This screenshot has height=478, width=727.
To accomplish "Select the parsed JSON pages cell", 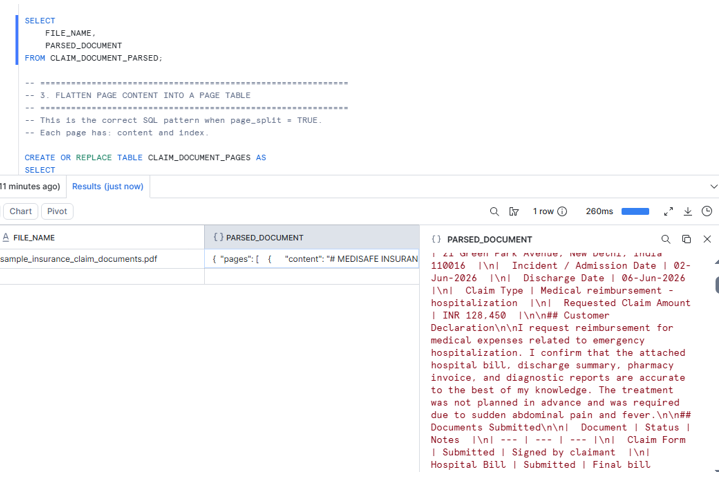I will (x=312, y=259).
